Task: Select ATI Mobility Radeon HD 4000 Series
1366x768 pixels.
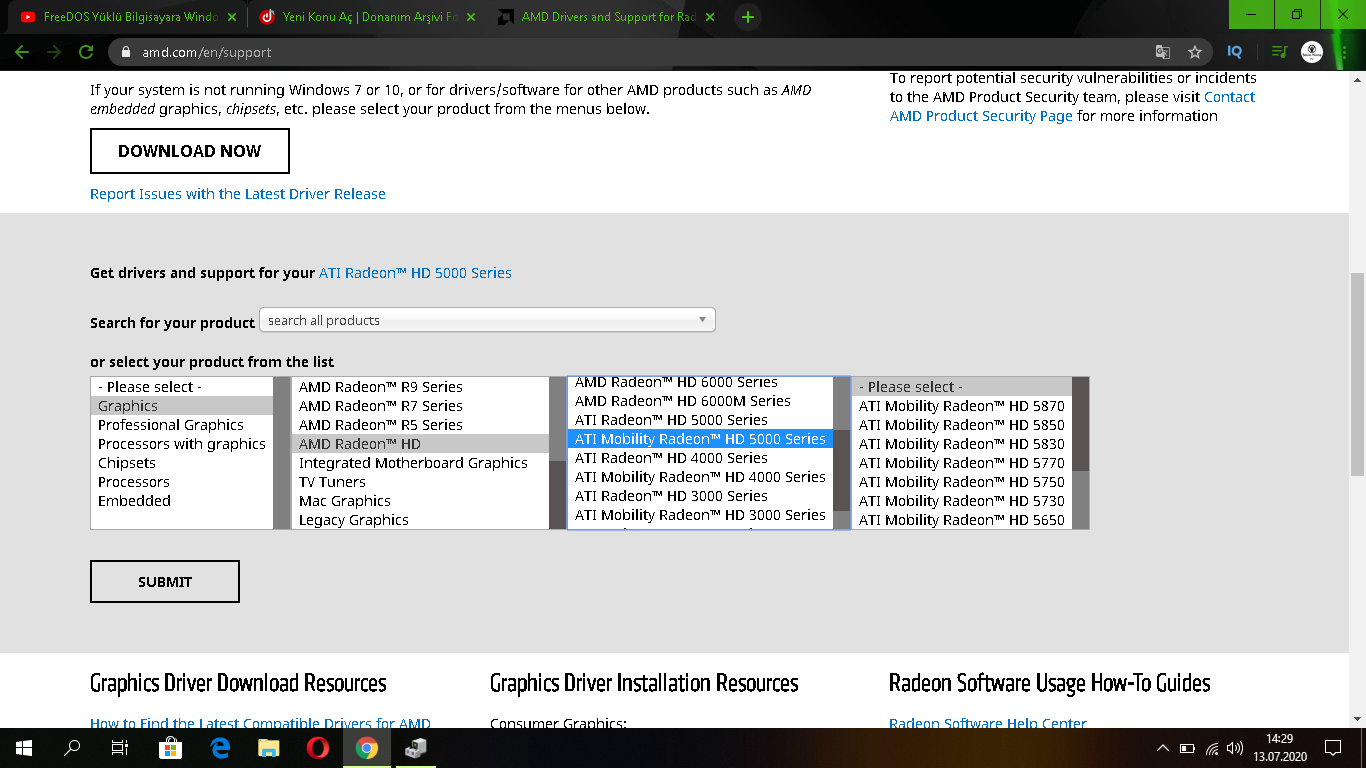Action: pyautogui.click(x=700, y=477)
